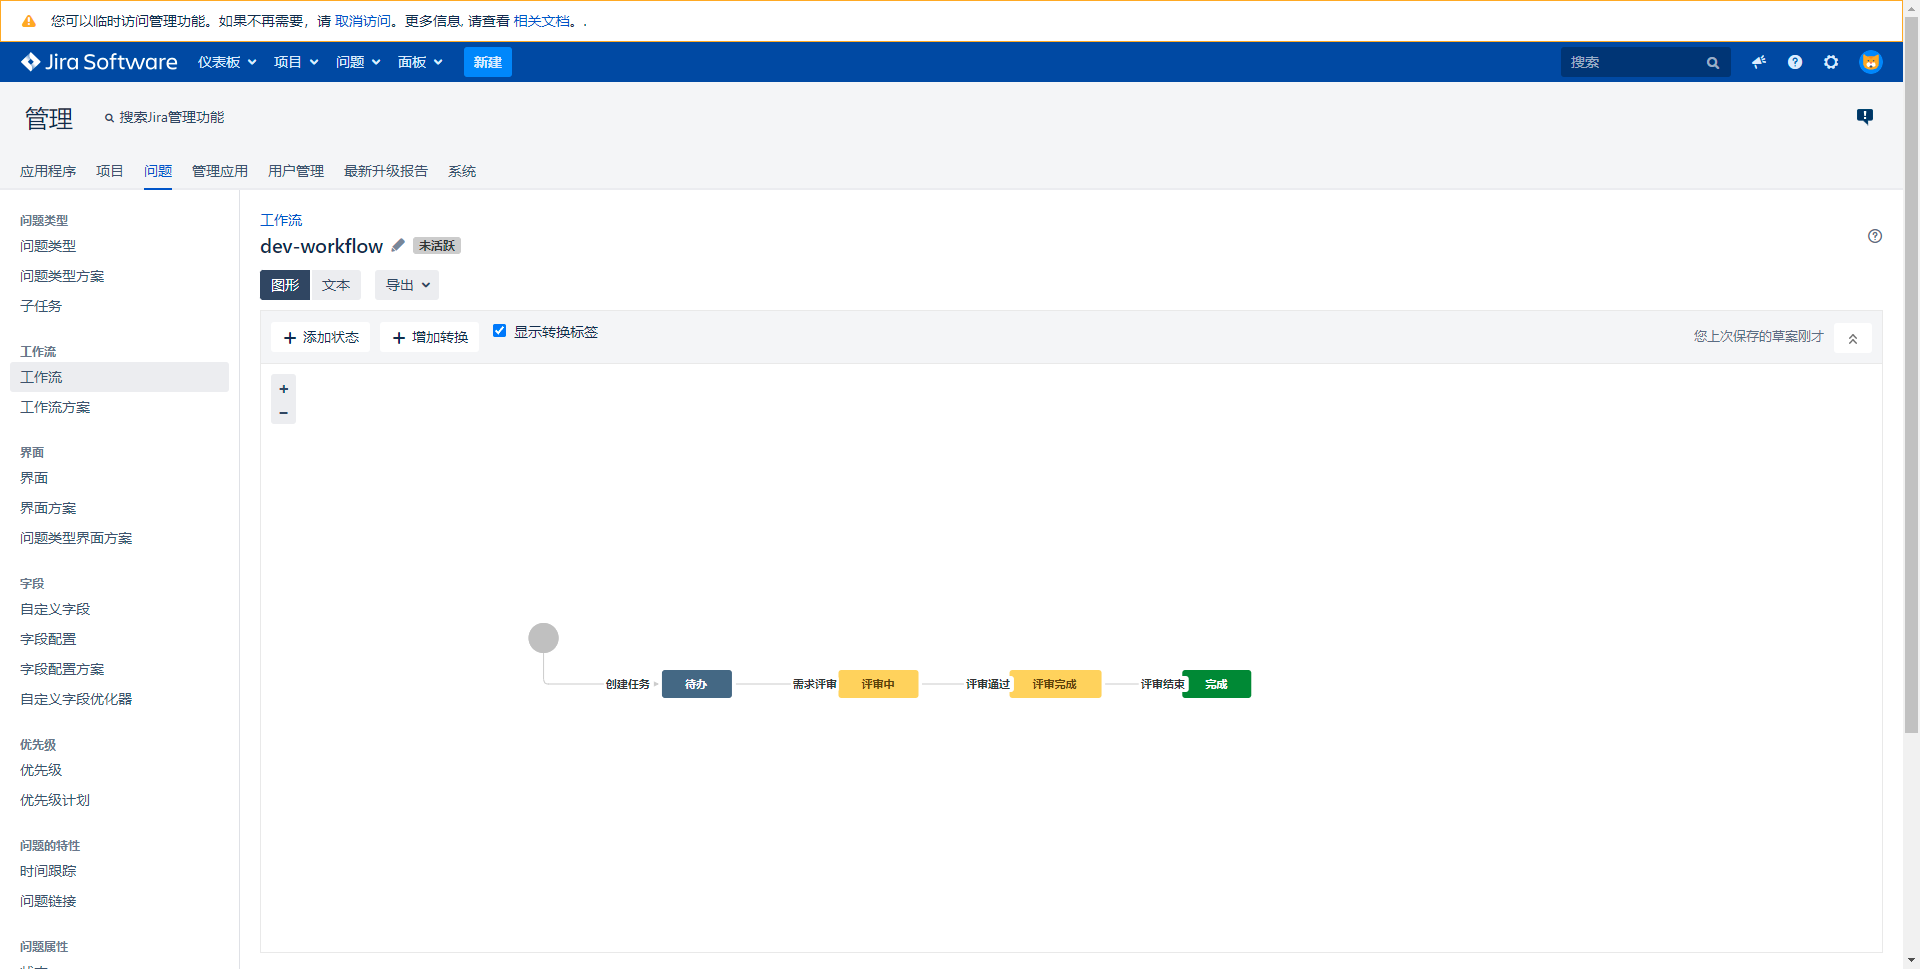Switch to the 文本 view tab
Screen dimensions: 1920x969
click(336, 285)
